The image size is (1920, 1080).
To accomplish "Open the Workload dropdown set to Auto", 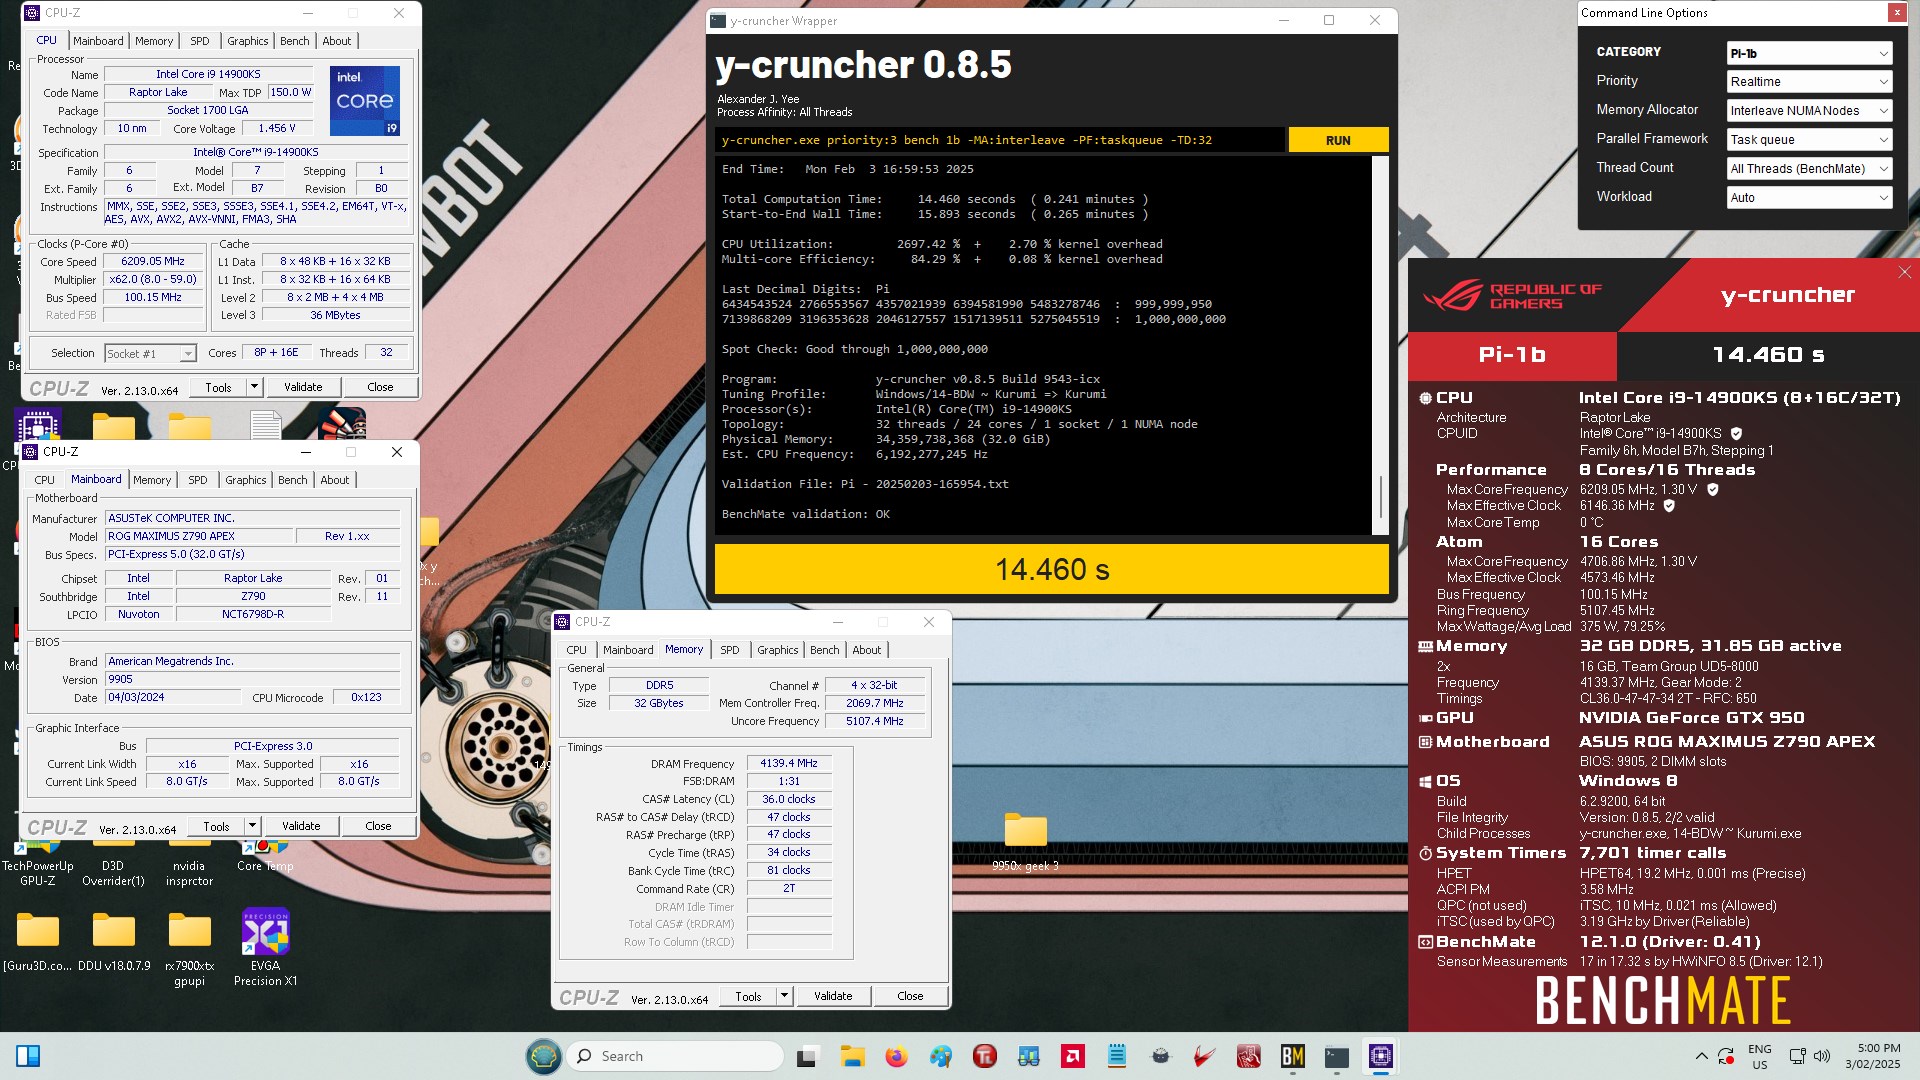I will tap(1809, 198).
